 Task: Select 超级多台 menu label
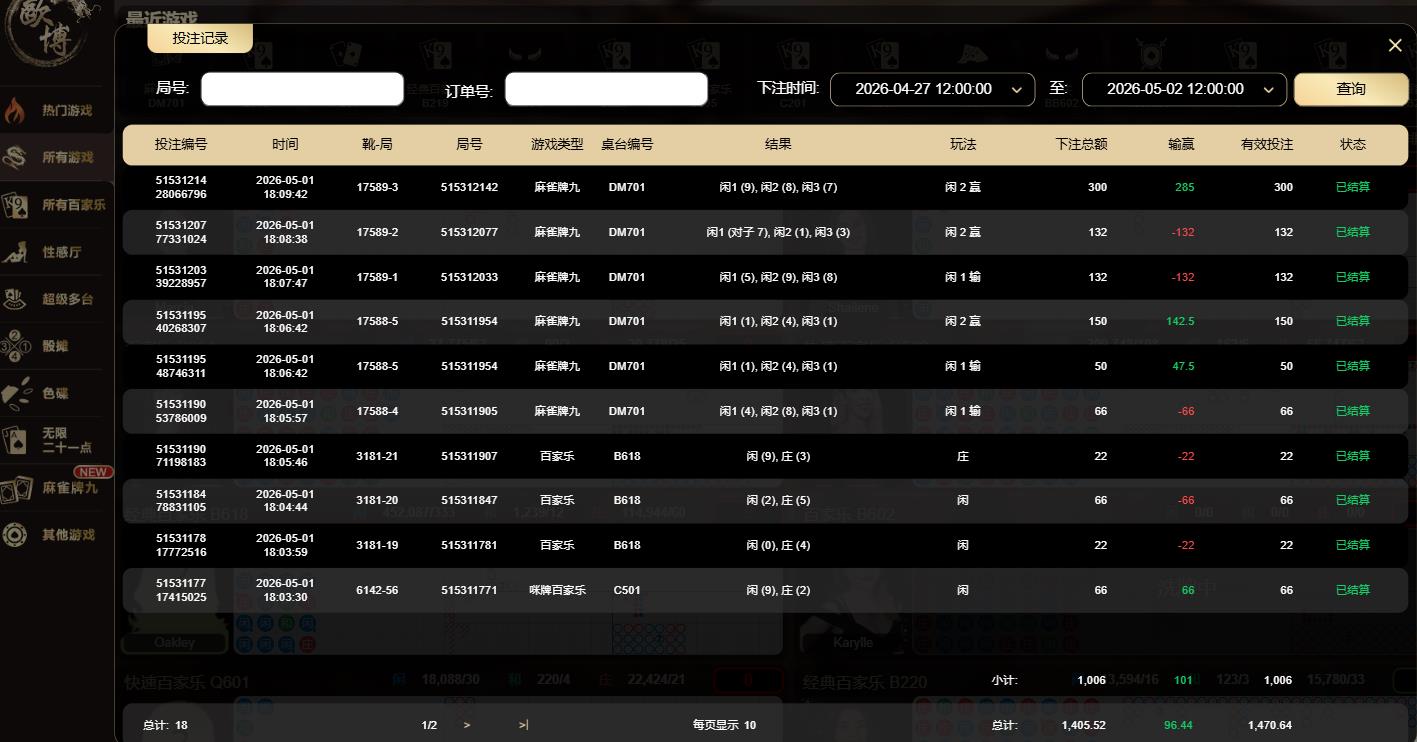(x=67, y=299)
